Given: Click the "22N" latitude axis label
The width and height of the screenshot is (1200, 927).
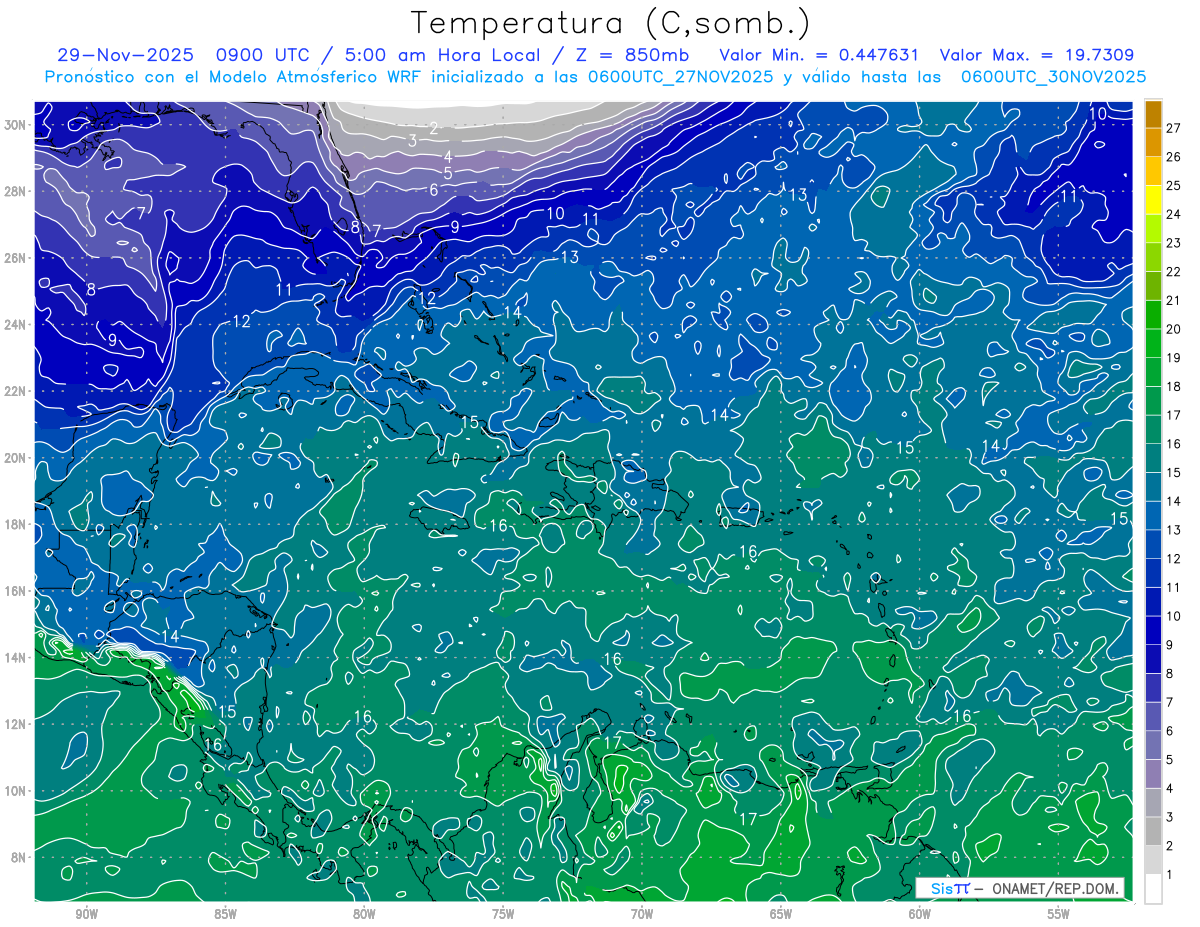Looking at the screenshot, I should (x=17, y=391).
